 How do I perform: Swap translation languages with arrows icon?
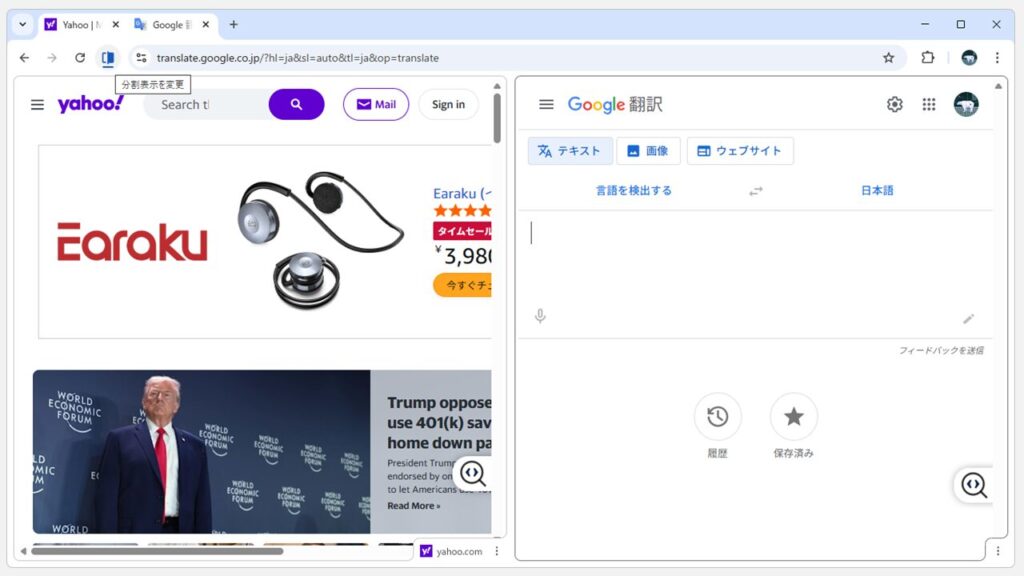coord(756,190)
